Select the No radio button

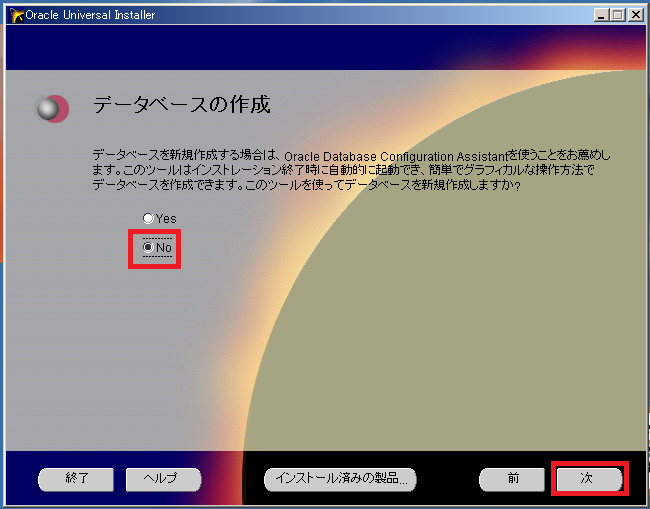tap(148, 247)
